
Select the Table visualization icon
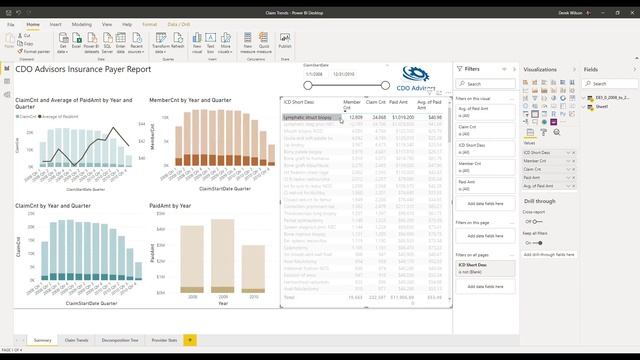[x=535, y=114]
